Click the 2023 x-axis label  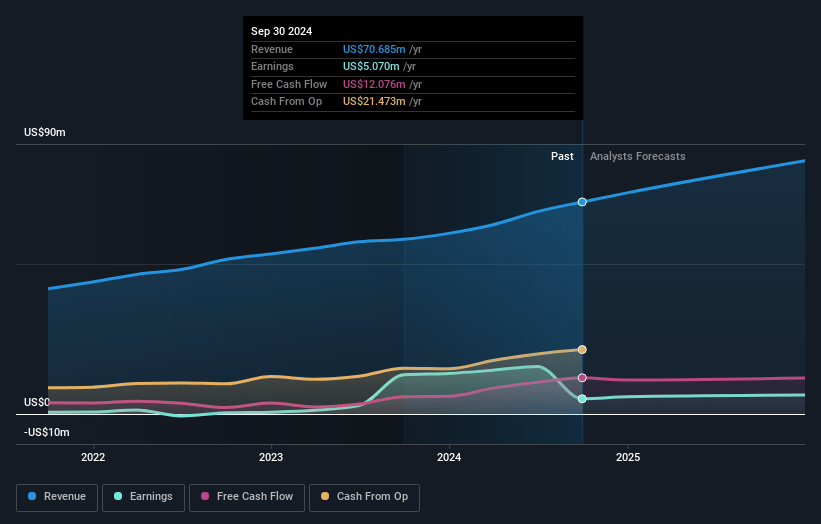click(x=271, y=457)
